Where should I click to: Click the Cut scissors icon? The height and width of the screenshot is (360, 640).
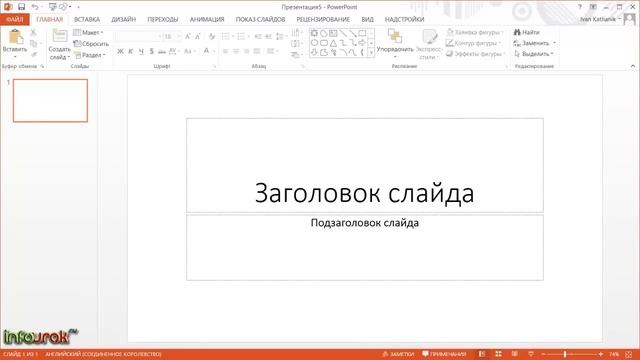33,32
